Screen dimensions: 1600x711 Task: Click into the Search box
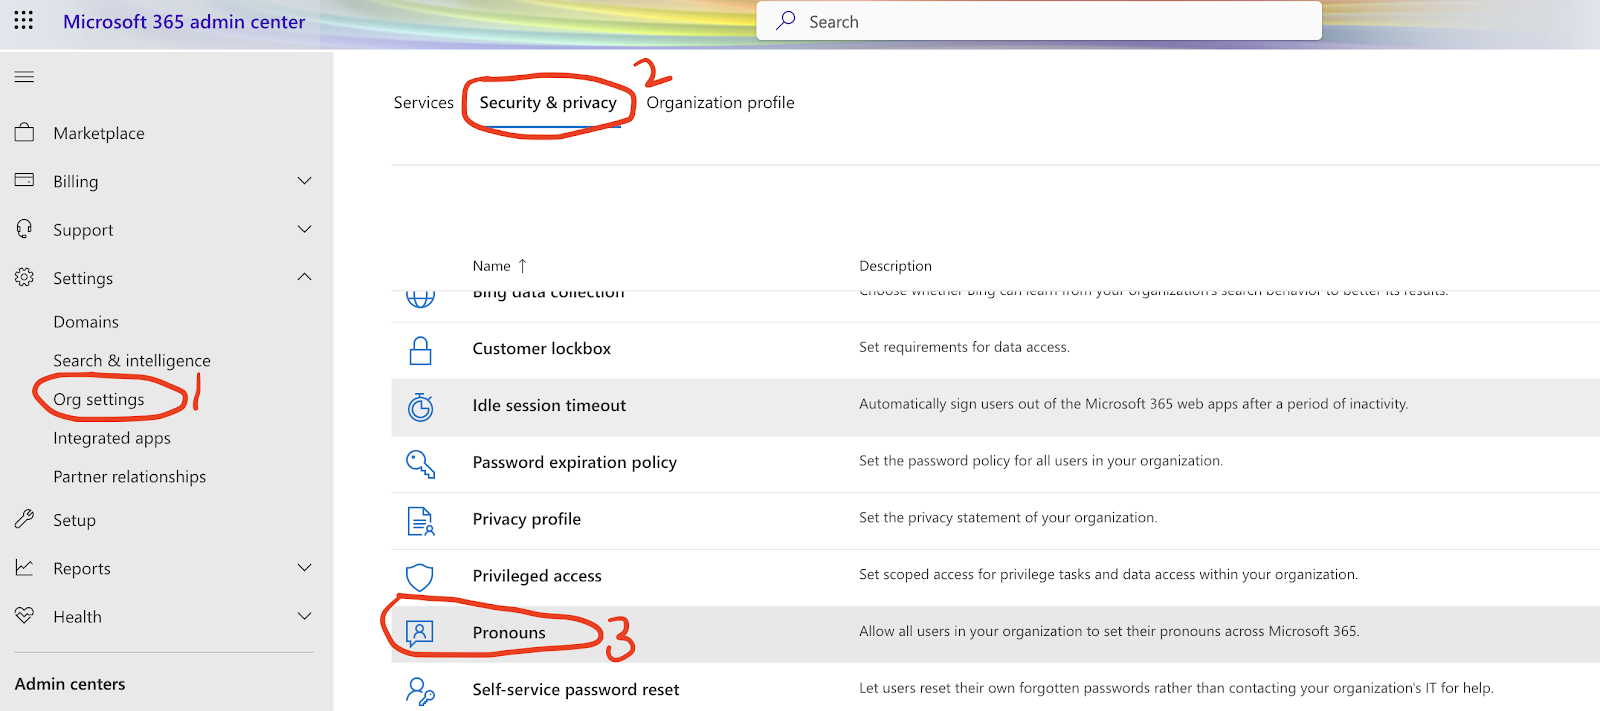click(1039, 21)
